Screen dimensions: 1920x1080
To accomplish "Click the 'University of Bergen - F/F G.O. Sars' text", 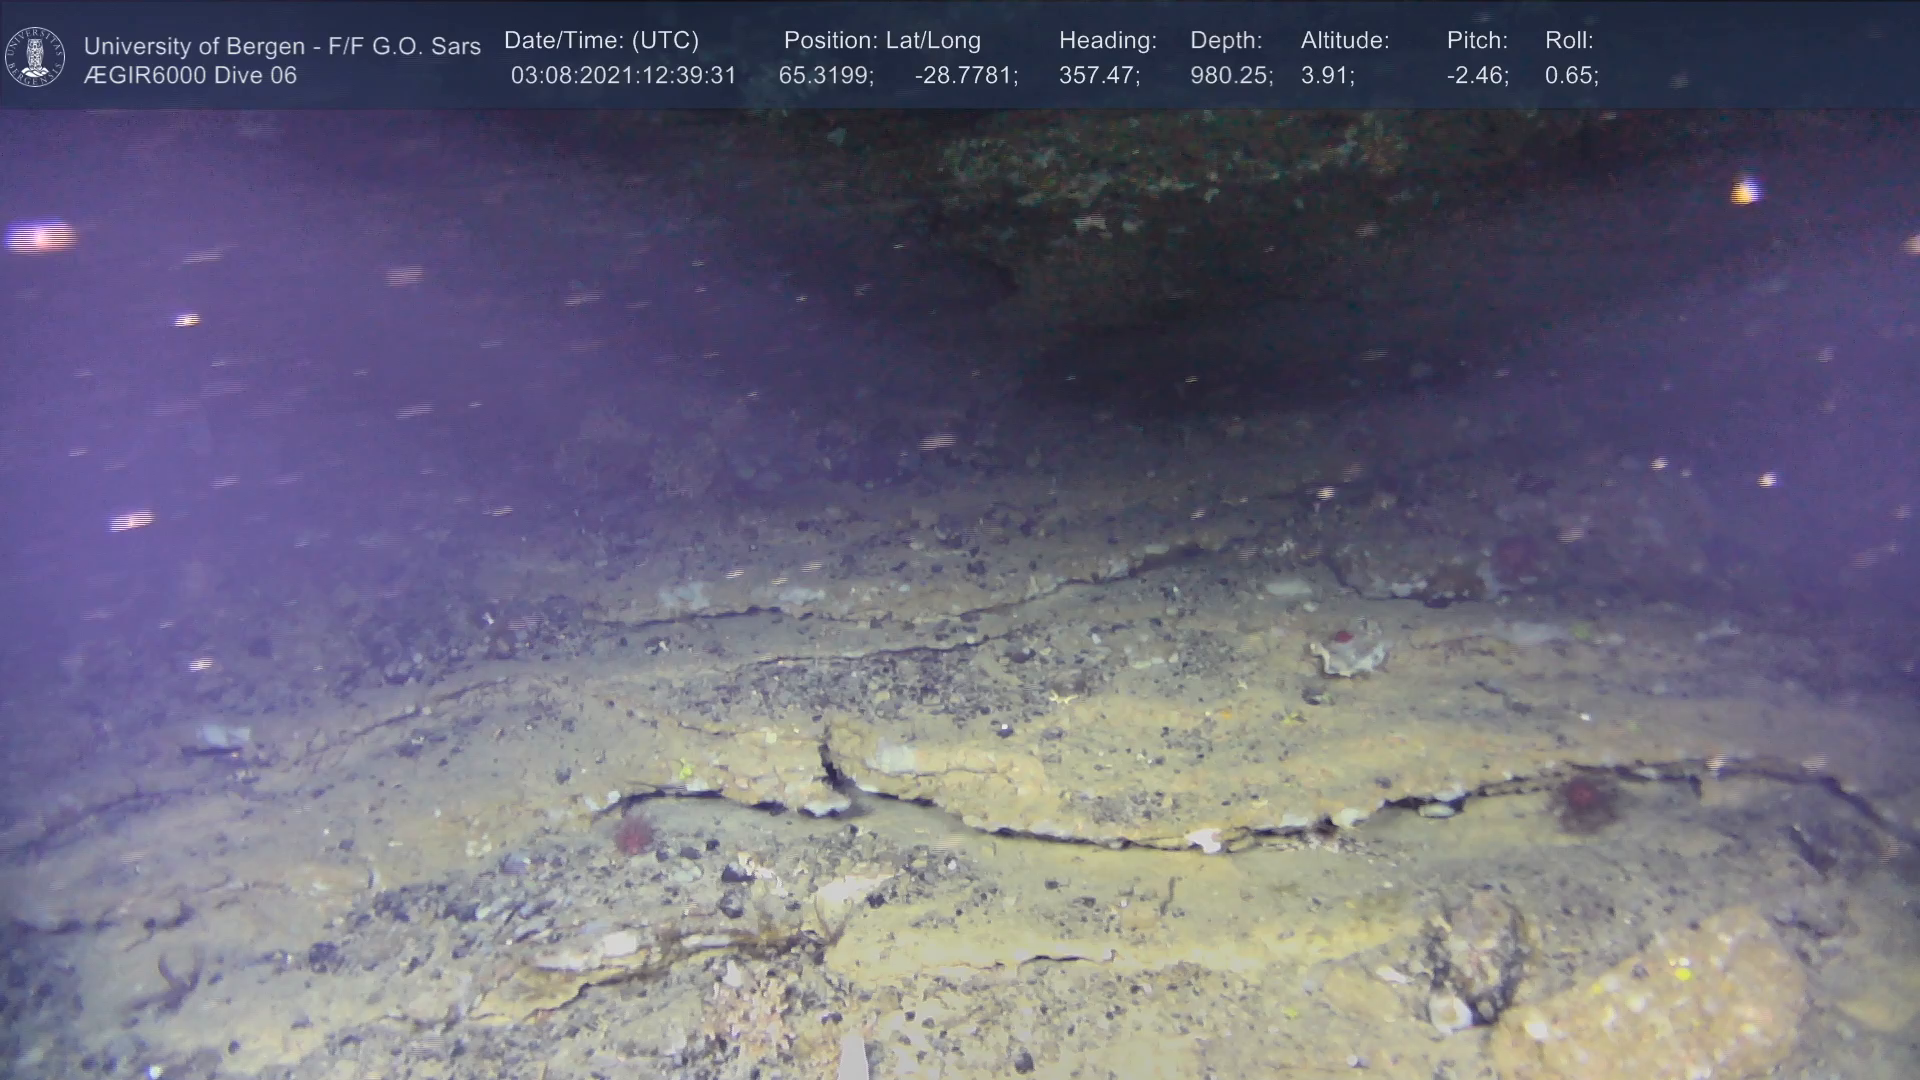I will (282, 46).
